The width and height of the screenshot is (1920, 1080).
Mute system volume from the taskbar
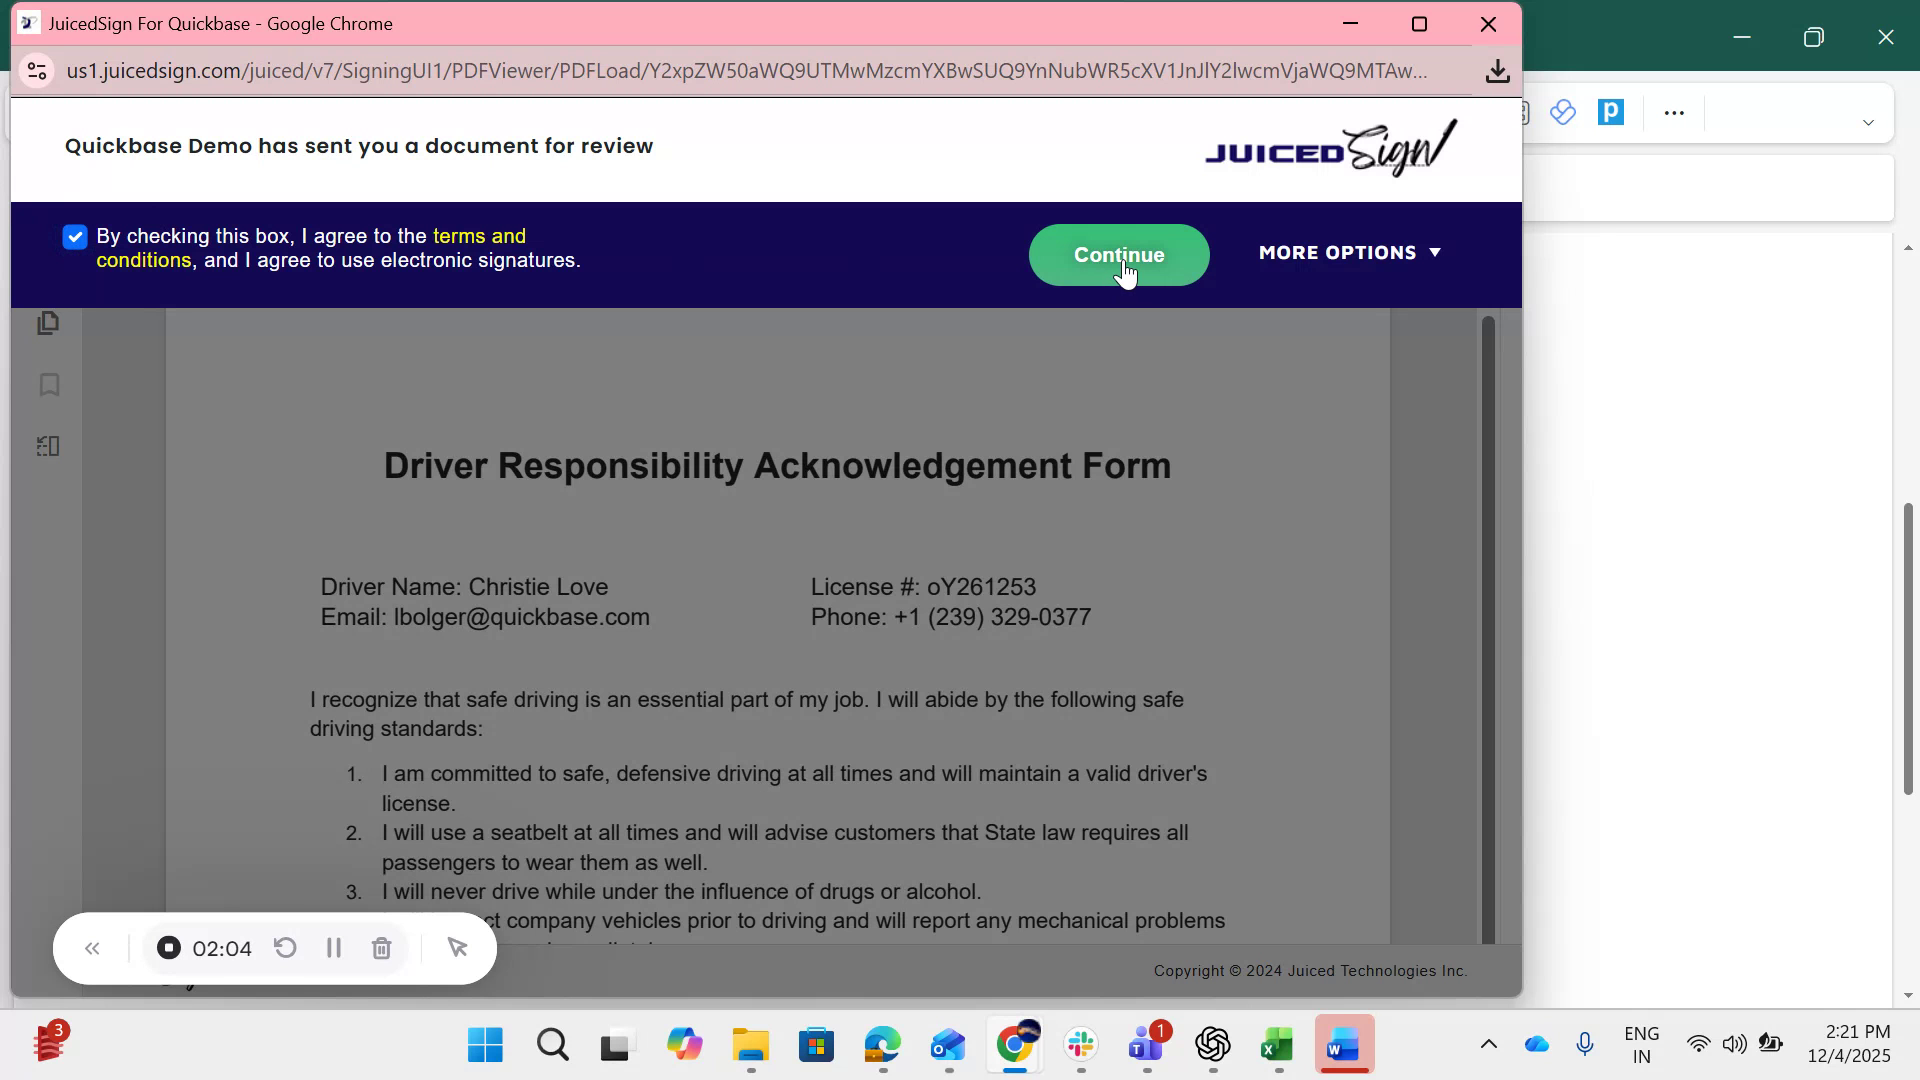click(x=1735, y=1043)
